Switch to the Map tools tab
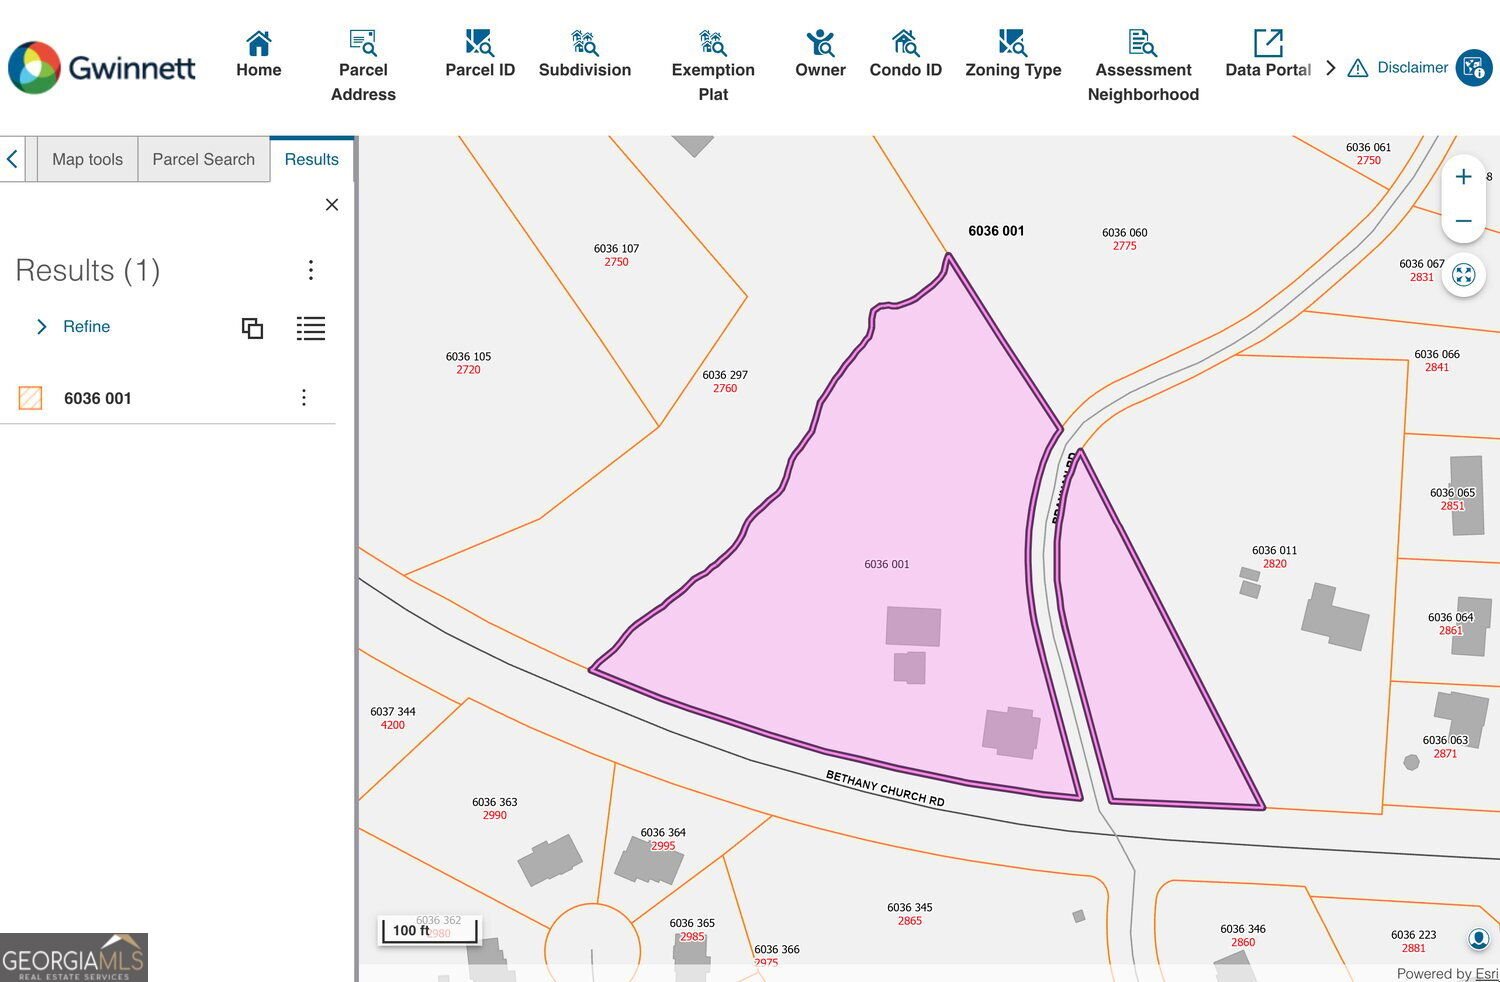The width and height of the screenshot is (1500, 982). (87, 160)
